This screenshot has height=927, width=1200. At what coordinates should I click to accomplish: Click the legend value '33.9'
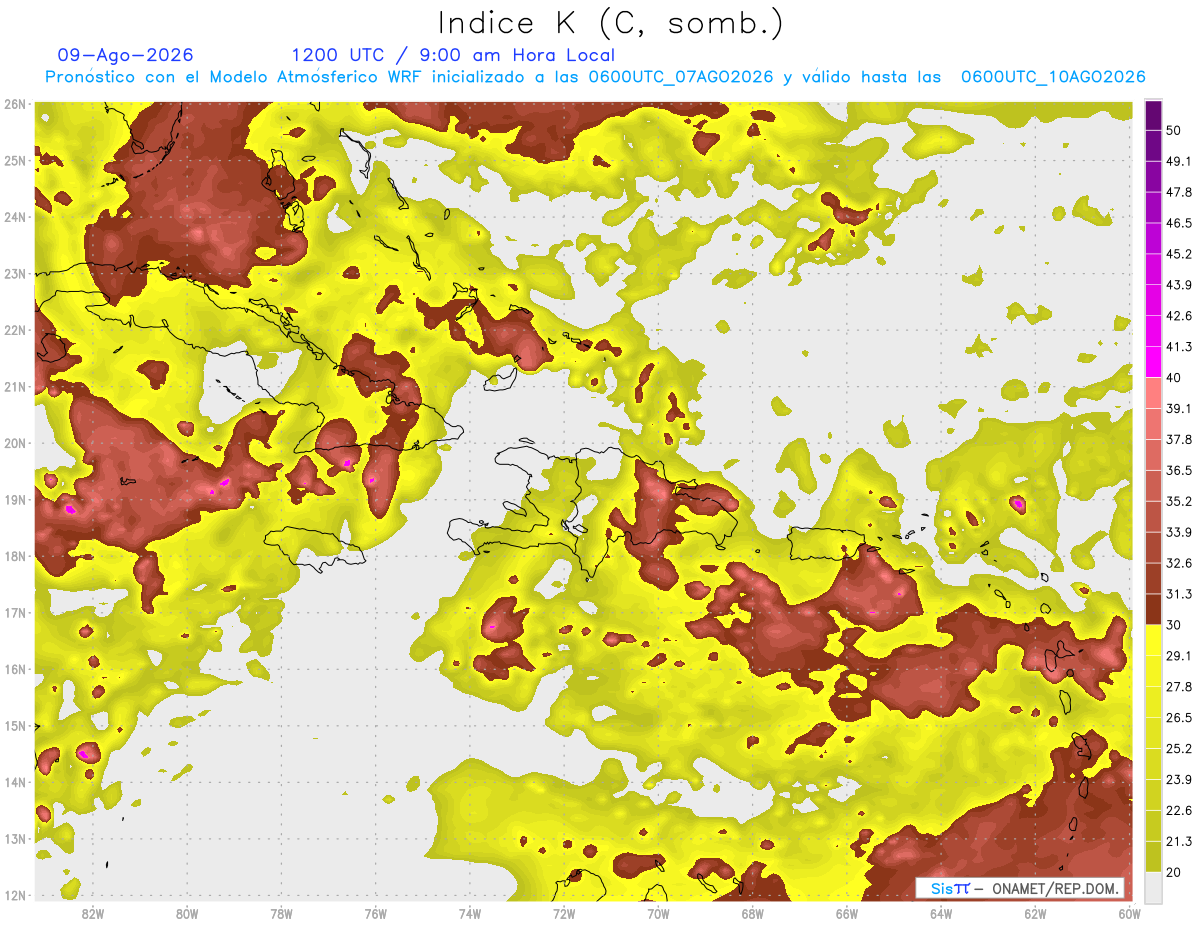coord(1179,532)
